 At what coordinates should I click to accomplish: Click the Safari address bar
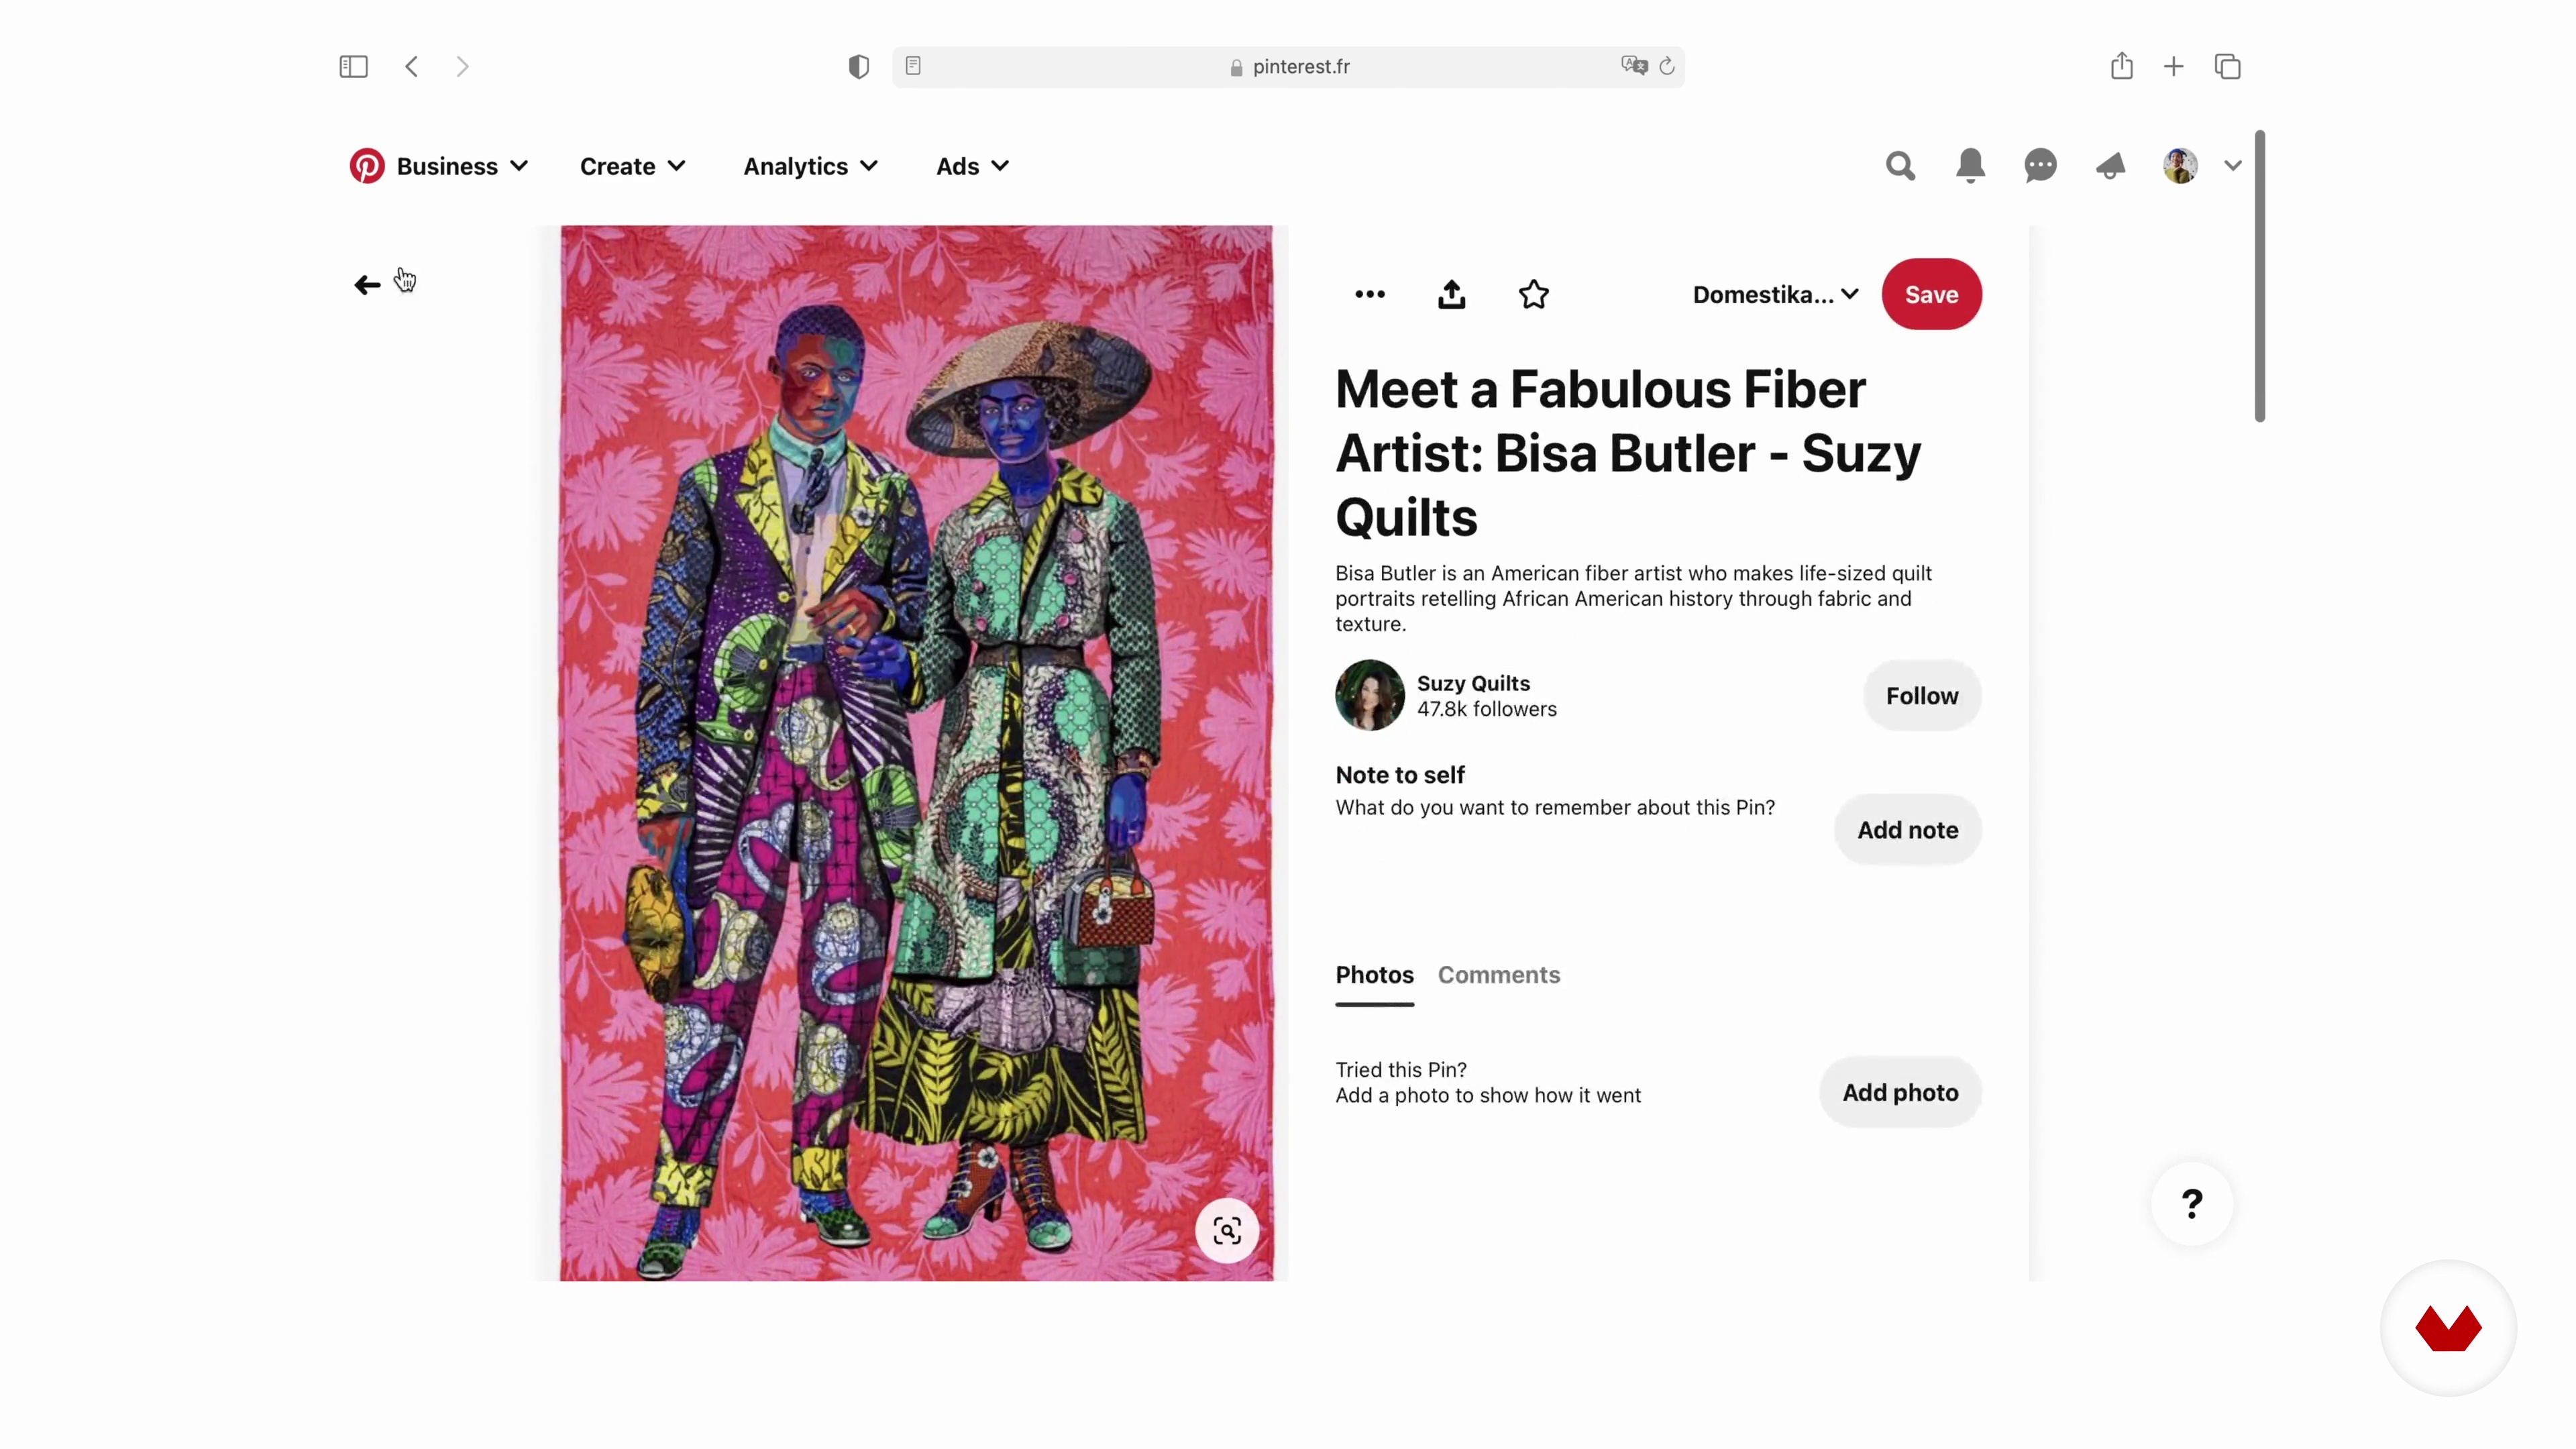coord(1288,66)
